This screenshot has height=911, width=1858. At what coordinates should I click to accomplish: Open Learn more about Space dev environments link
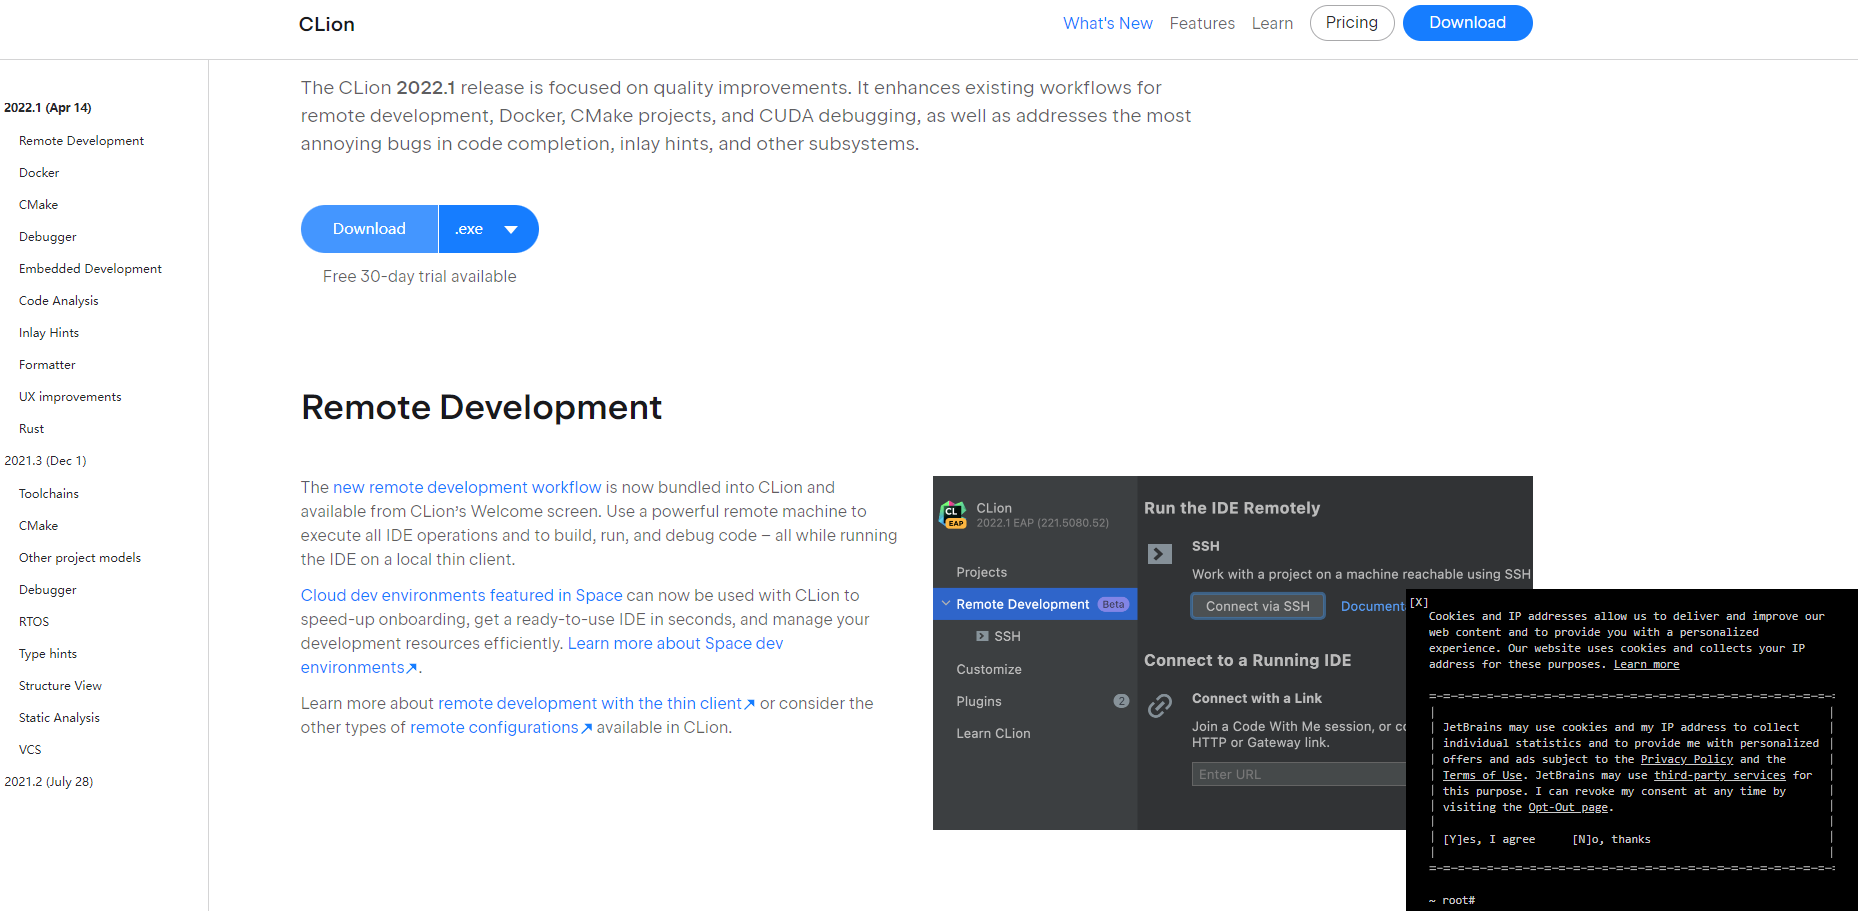[675, 643]
